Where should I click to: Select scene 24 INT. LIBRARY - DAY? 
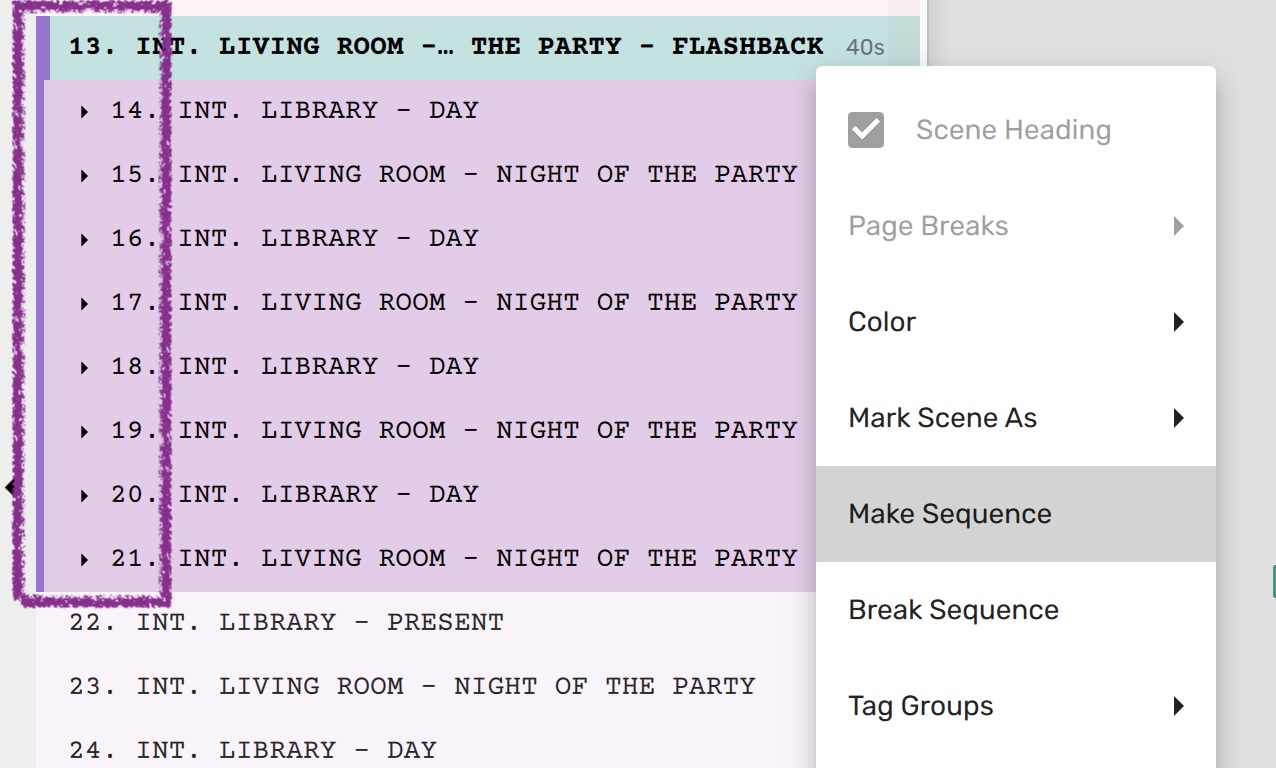click(x=253, y=750)
